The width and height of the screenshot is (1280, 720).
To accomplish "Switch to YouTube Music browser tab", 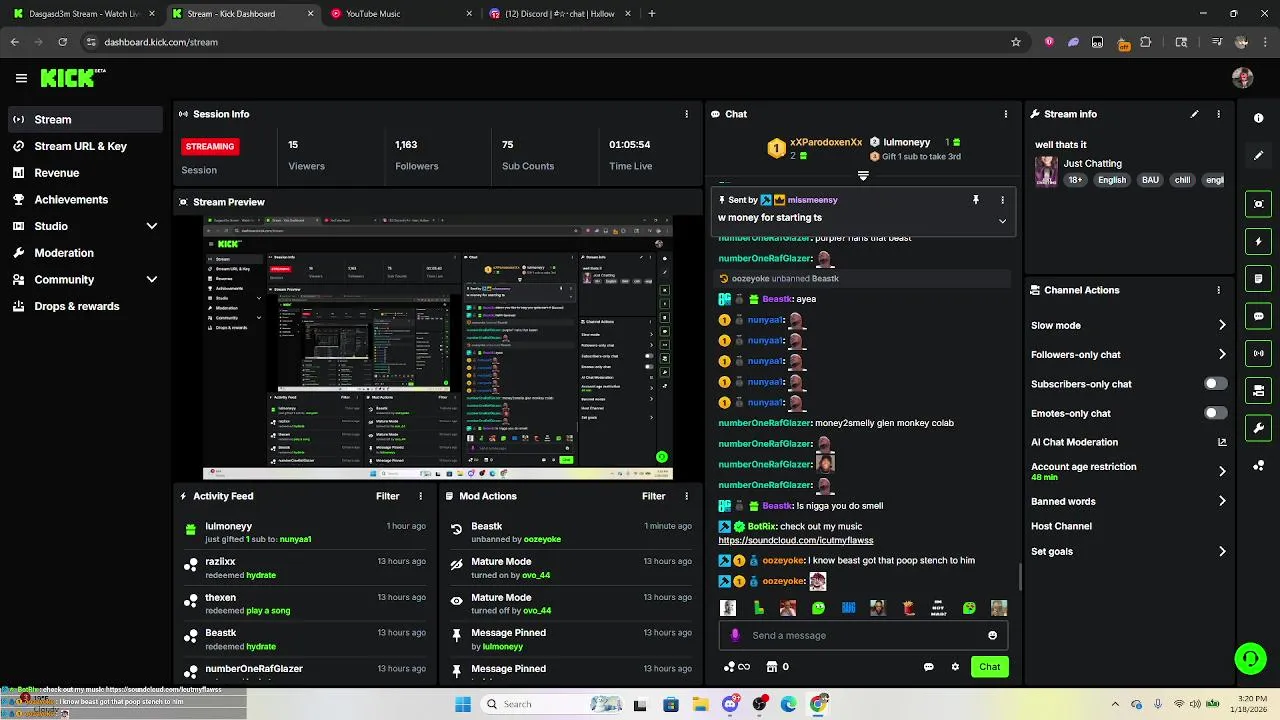I will [400, 14].
